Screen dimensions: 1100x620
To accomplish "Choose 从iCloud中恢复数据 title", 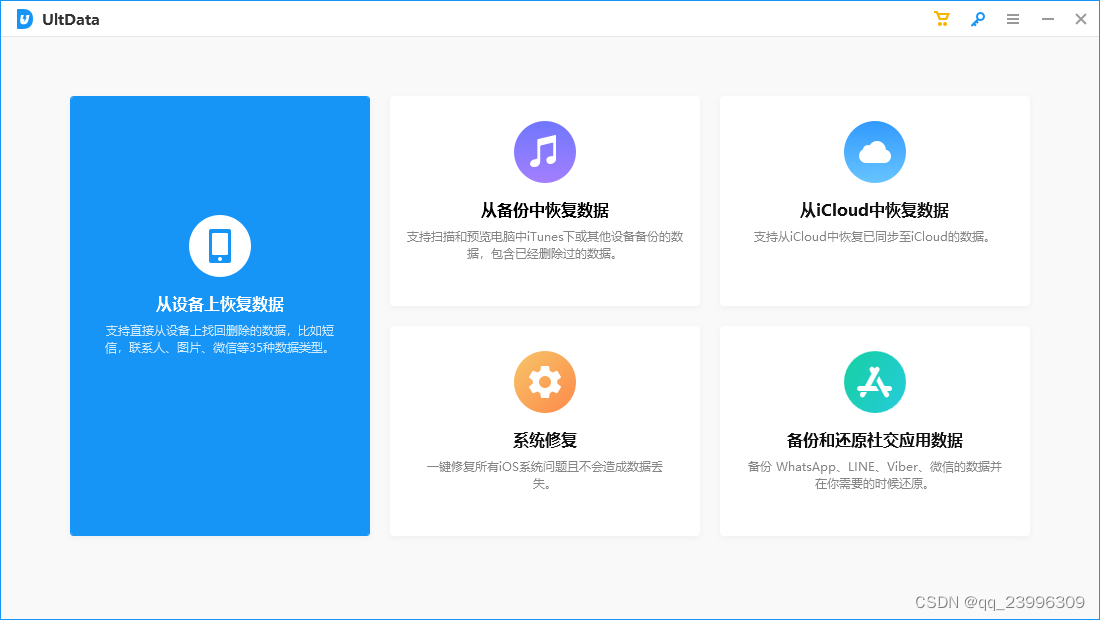I will (874, 210).
